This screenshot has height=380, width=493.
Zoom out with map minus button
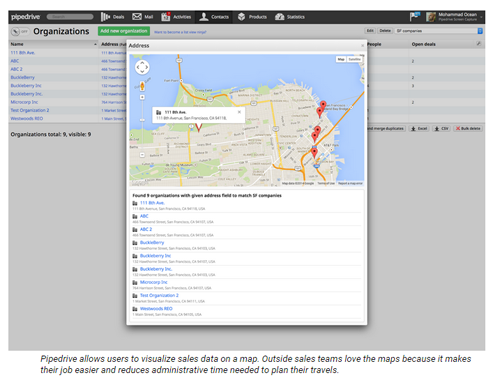point(142,155)
